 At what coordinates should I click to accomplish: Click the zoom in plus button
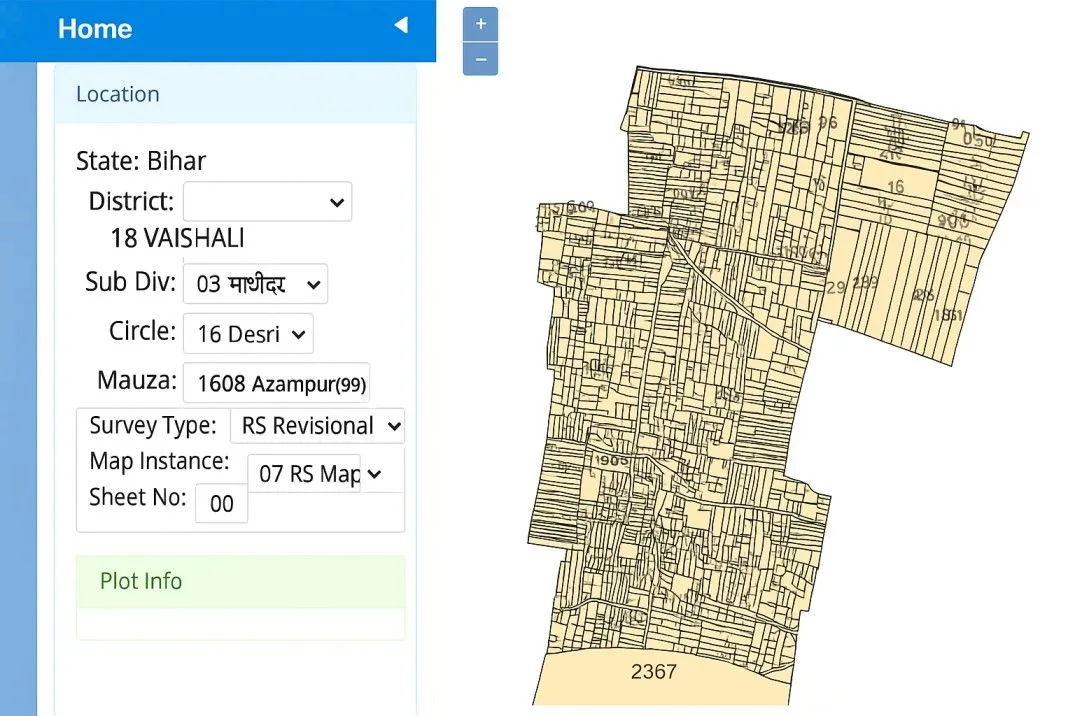coord(480,24)
